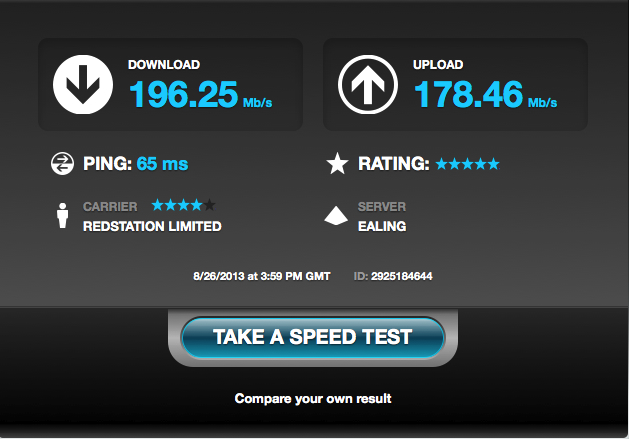Click the server location pyramid icon

336,215
